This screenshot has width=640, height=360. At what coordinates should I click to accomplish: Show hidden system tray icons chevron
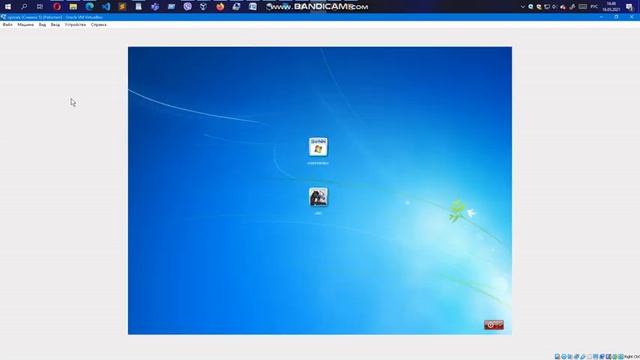point(522,7)
